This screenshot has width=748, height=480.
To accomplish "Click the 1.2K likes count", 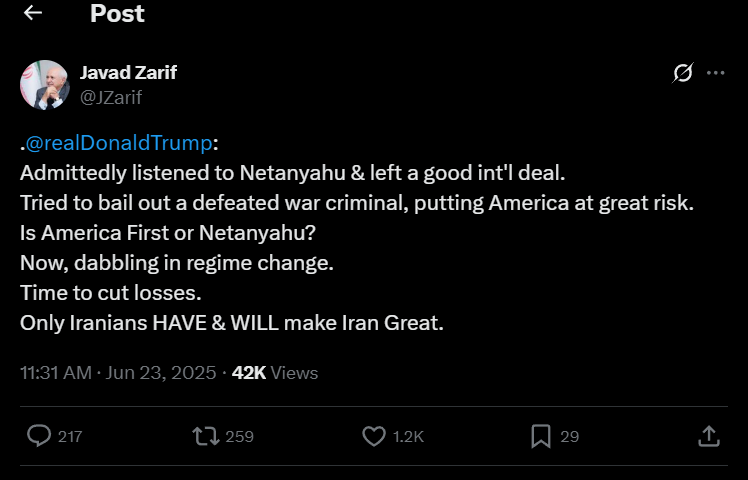I will pyautogui.click(x=409, y=437).
